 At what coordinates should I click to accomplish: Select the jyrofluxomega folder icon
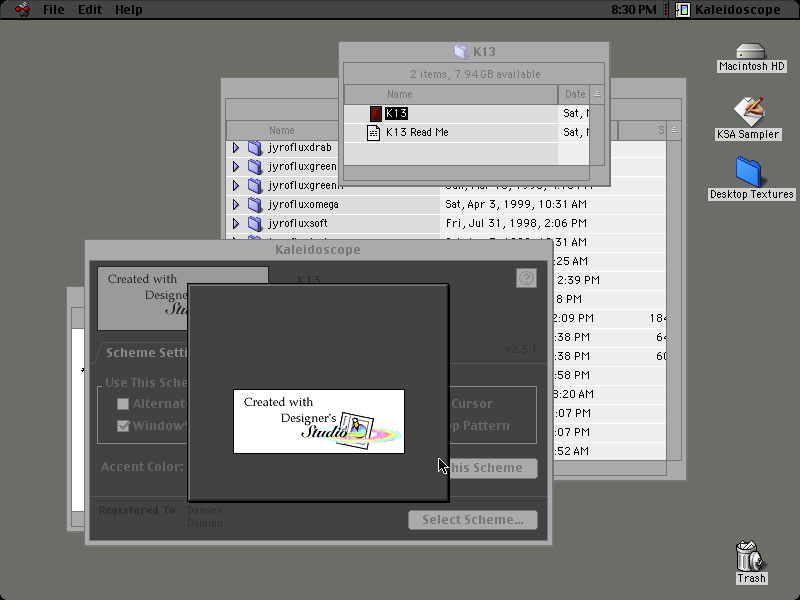pos(255,204)
